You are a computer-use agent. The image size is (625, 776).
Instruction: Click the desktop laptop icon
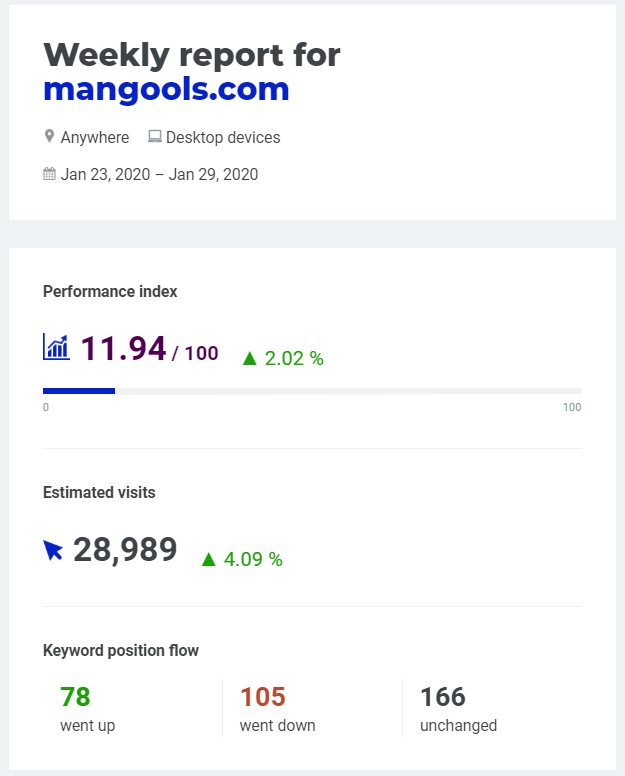[155, 136]
